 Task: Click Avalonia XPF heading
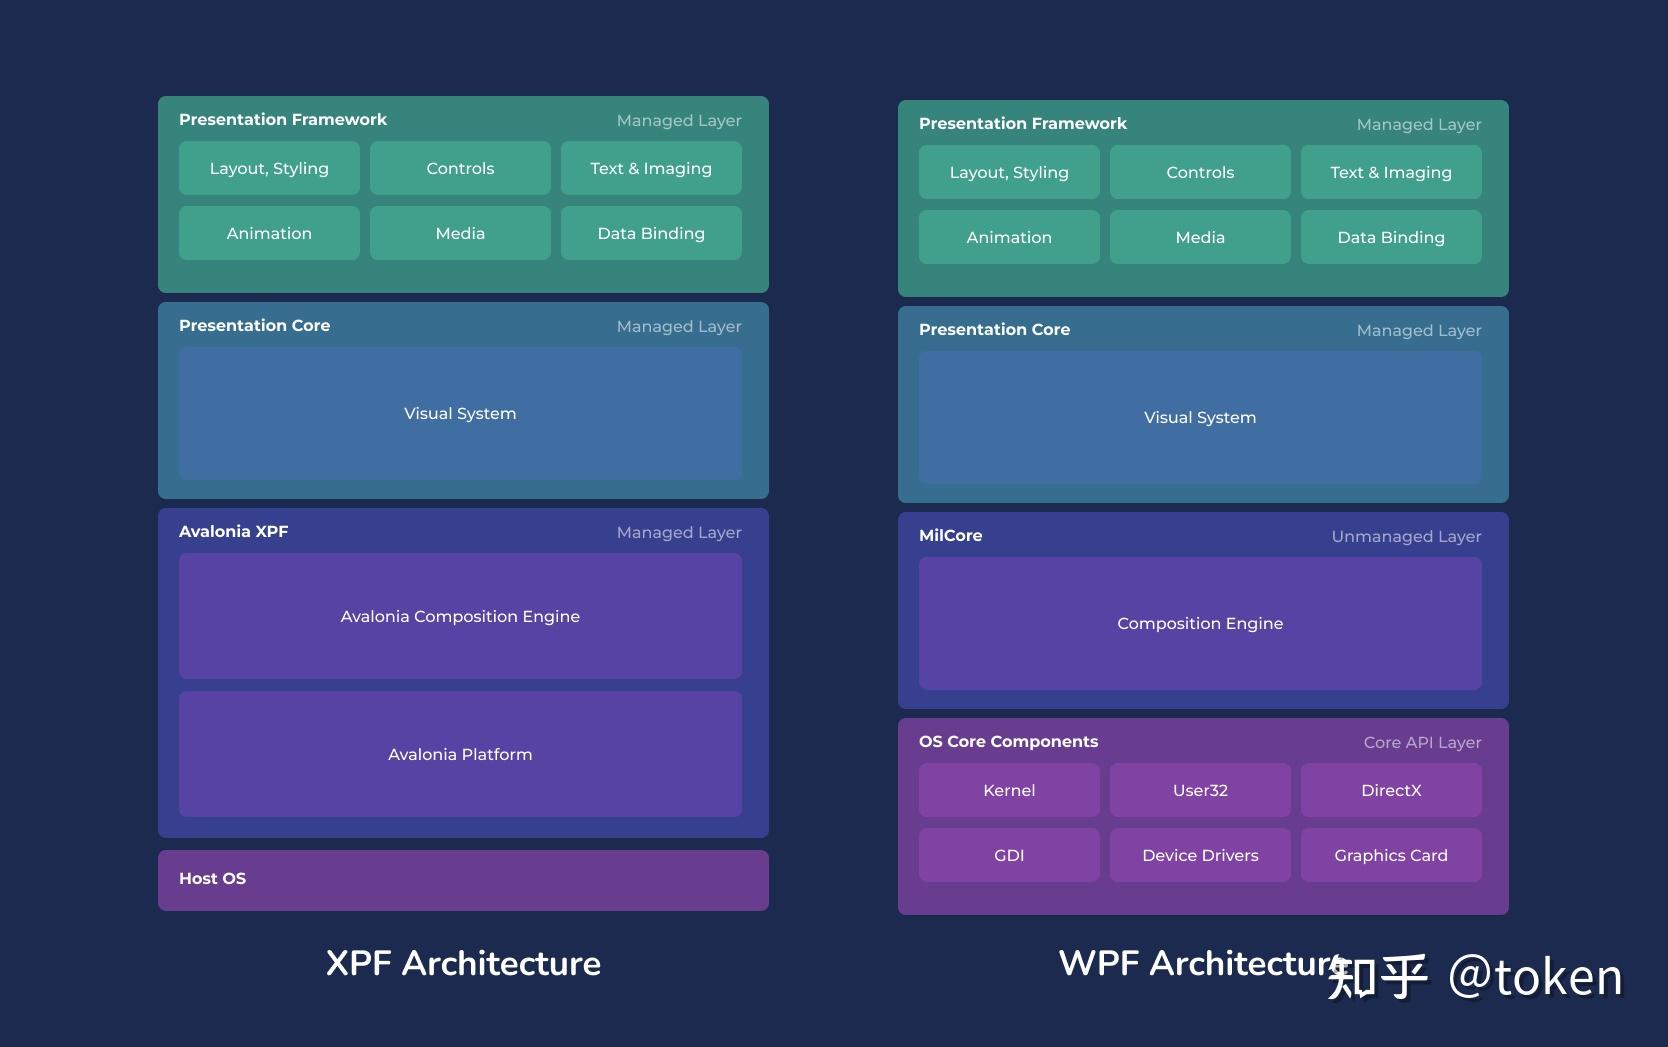click(233, 531)
